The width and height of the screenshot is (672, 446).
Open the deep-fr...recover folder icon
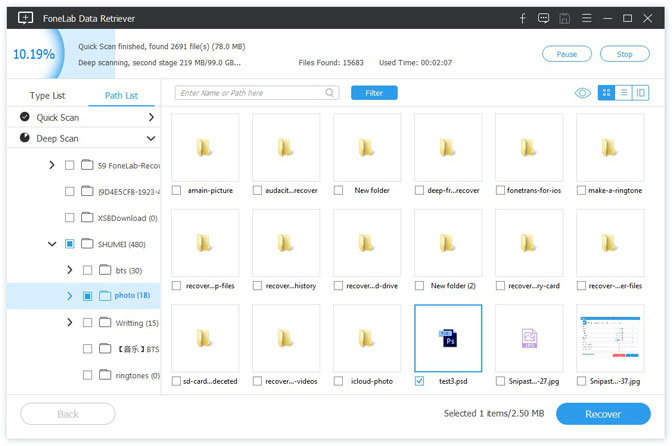[x=448, y=147]
